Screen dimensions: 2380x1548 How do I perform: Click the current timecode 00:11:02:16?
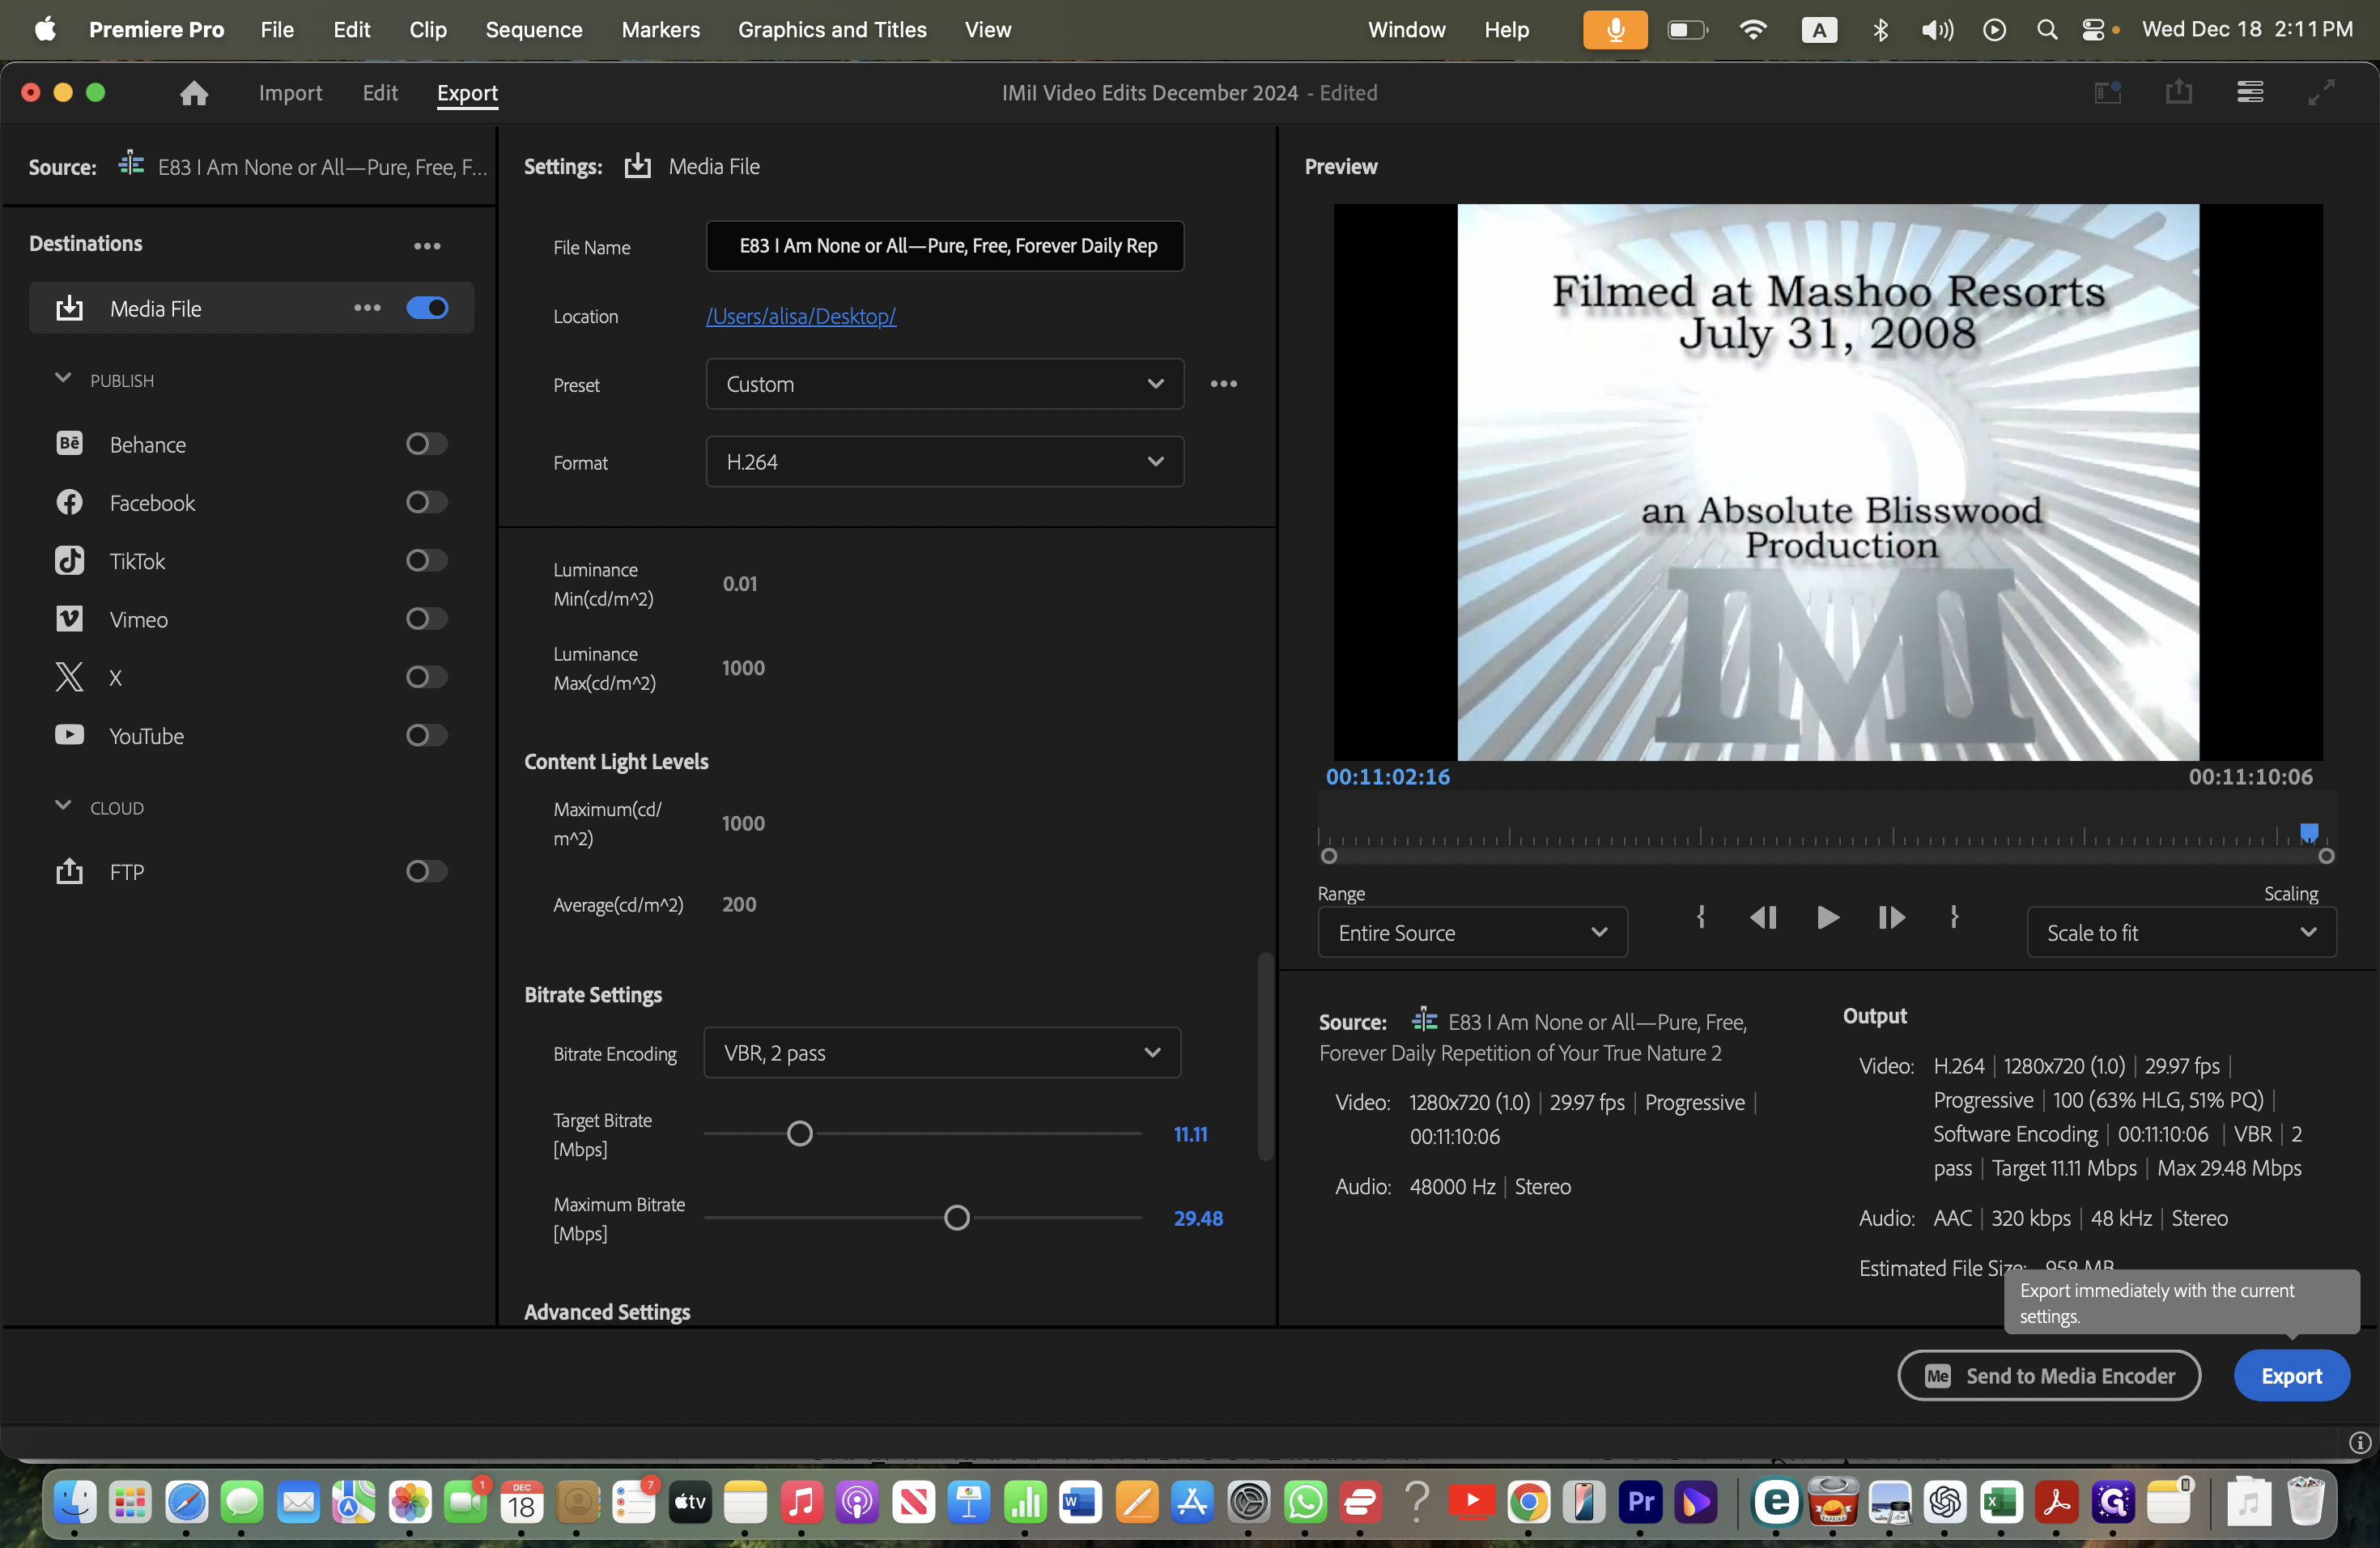(x=1387, y=777)
